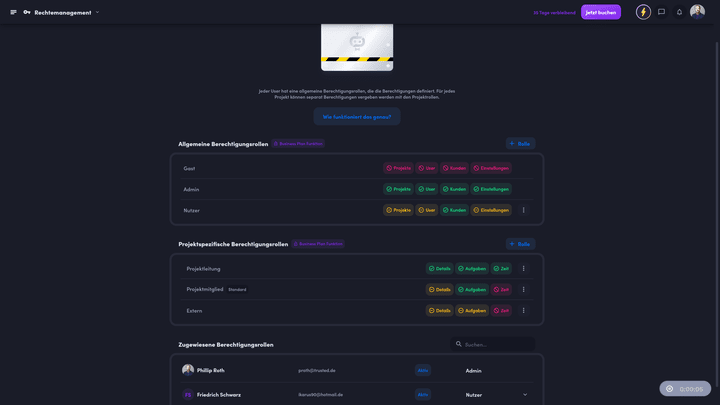Open the hamburger menu in the header
This screenshot has height=405, width=720.
pos(13,12)
